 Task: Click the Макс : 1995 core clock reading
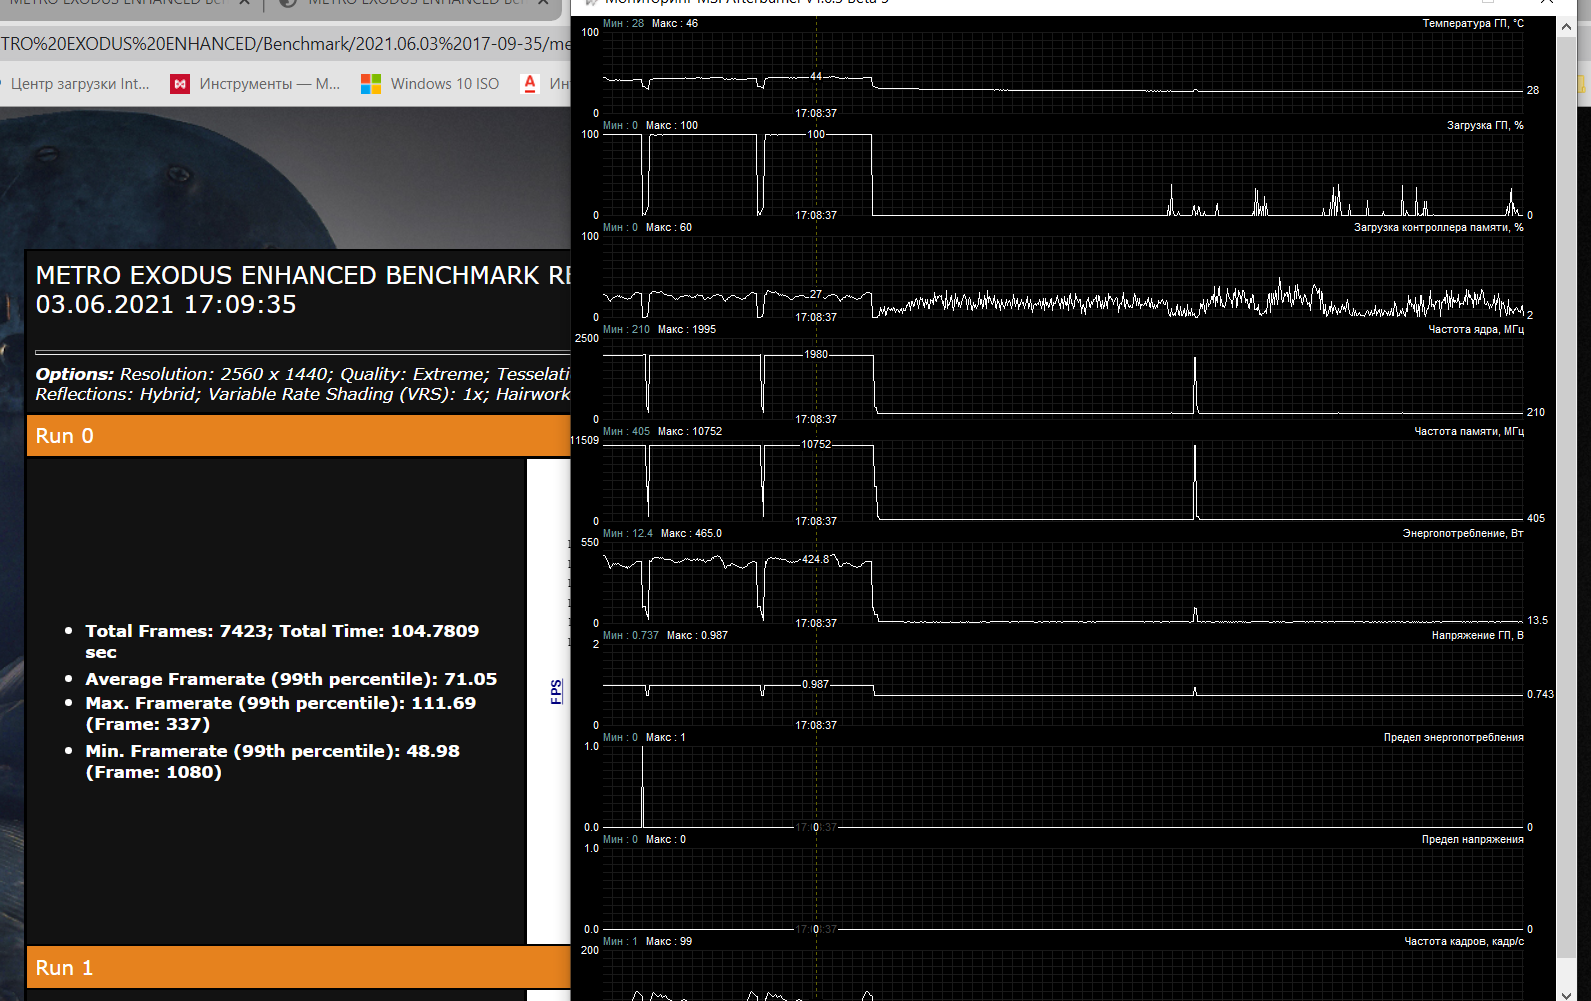pyautogui.click(x=687, y=329)
